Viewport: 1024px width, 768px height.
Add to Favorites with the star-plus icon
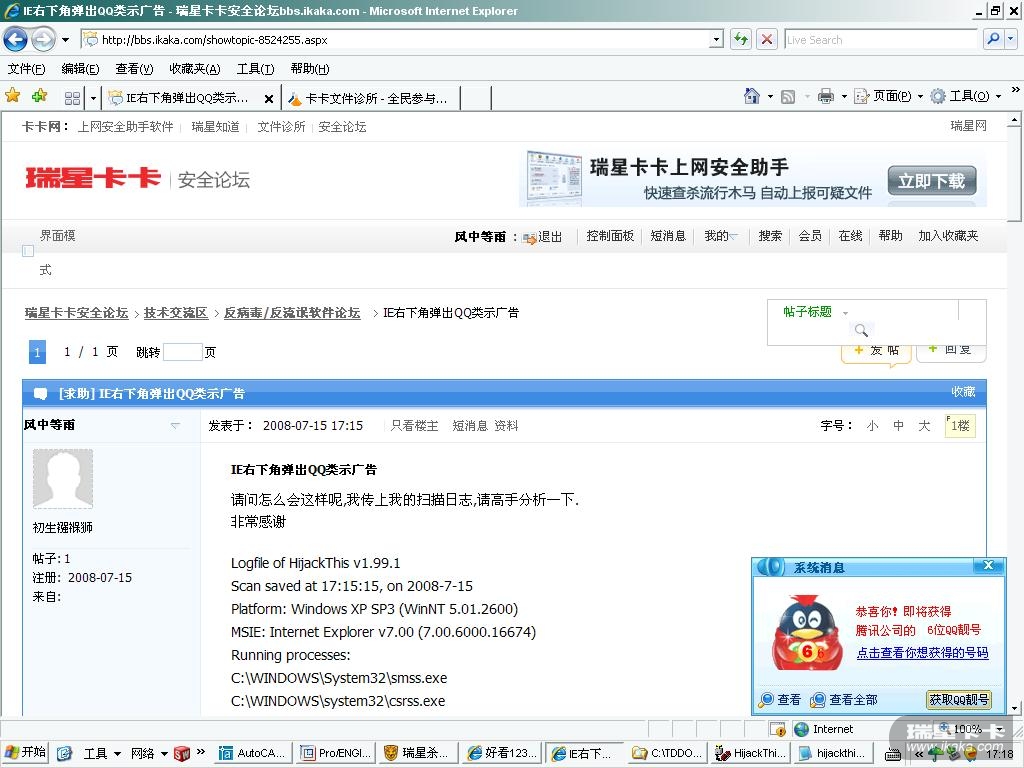click(39, 96)
